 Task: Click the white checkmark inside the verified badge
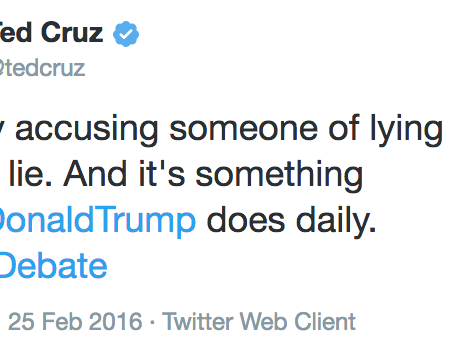pos(126,34)
